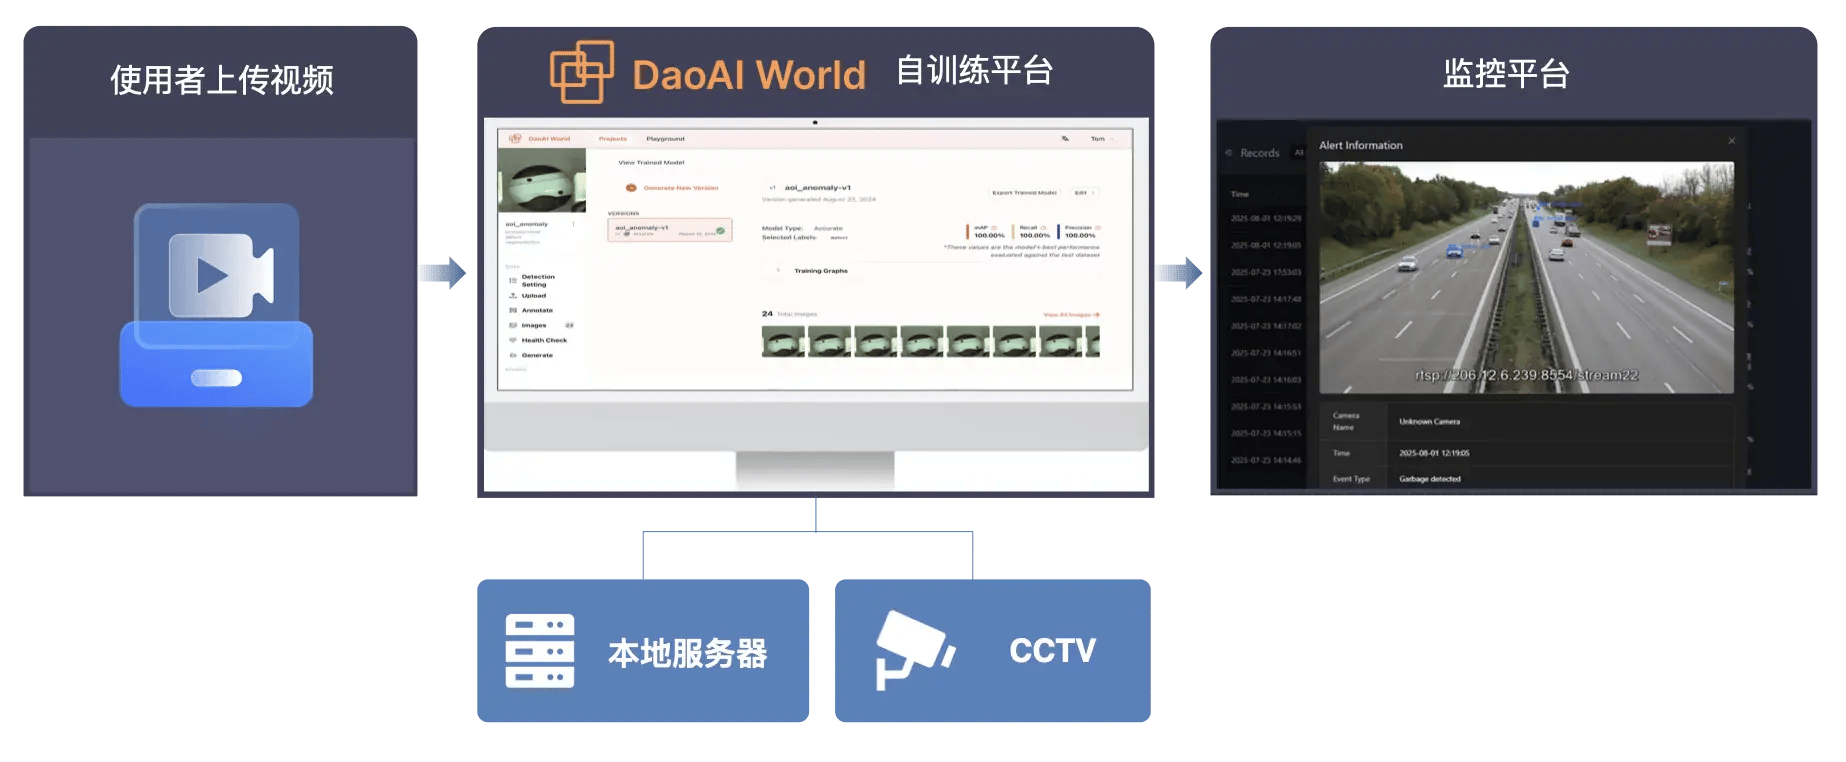Screen dimensions: 1846x762
Task: Click the search icon beside Records
Action: (x=1229, y=153)
